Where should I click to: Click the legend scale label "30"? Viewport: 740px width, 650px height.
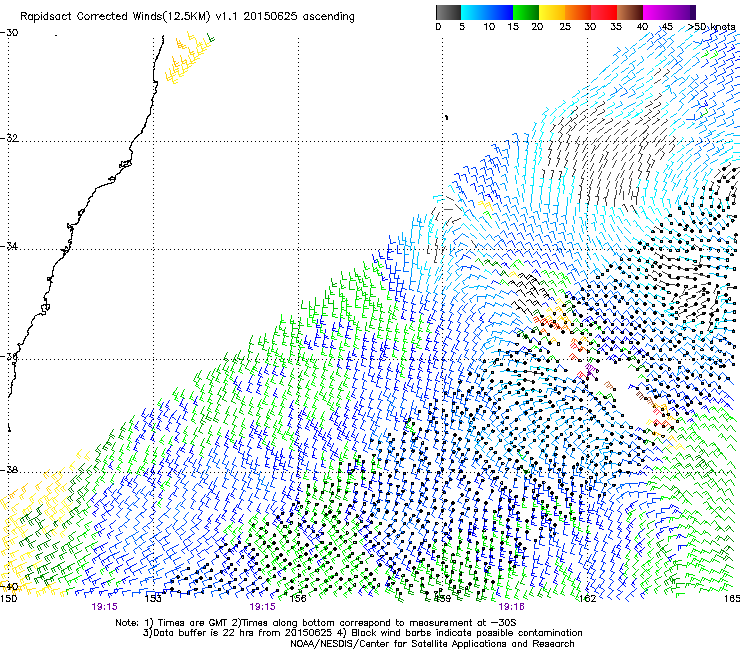click(590, 27)
